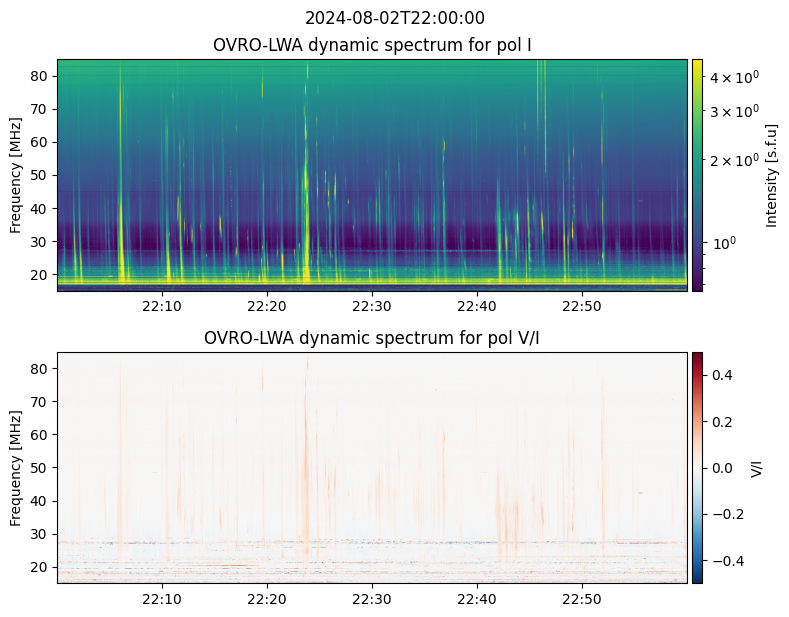
Task: Click the 2024-08-02T22:00:00 figure title
Action: point(394,18)
